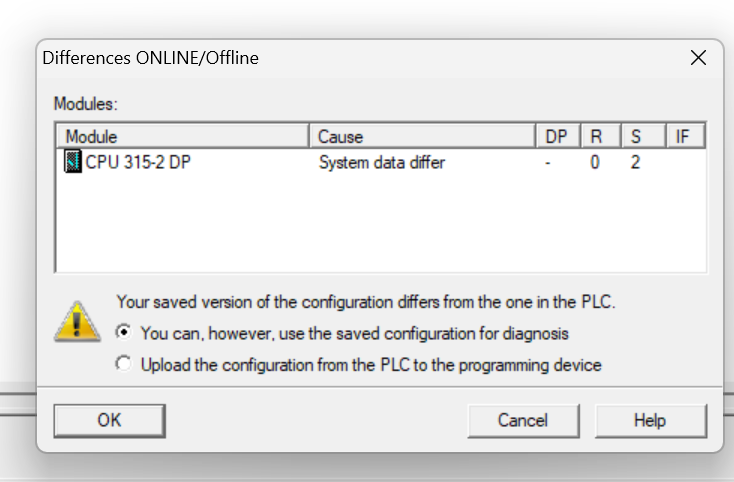Click the Cancel button
The image size is (734, 482).
pos(523,421)
